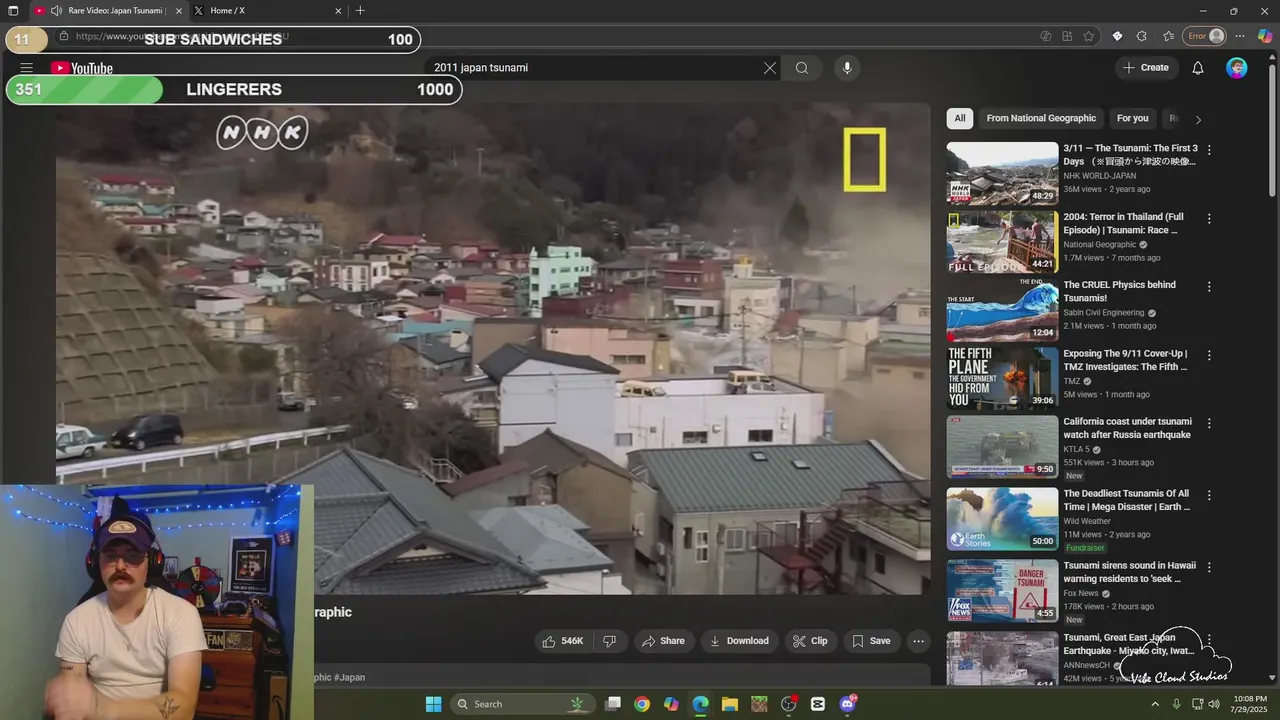1280x720 pixels.
Task: Open options for CRUEL Physics behind Tsunamis video
Action: click(1209, 287)
